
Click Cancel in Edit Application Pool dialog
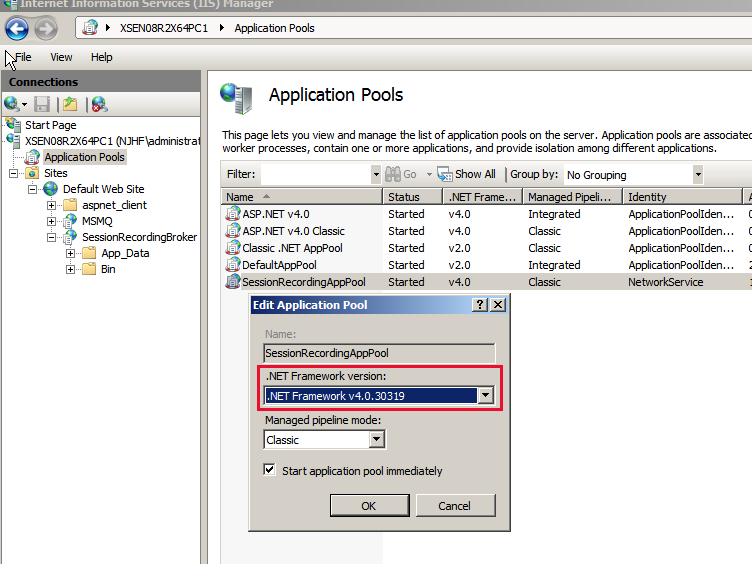(x=454, y=506)
